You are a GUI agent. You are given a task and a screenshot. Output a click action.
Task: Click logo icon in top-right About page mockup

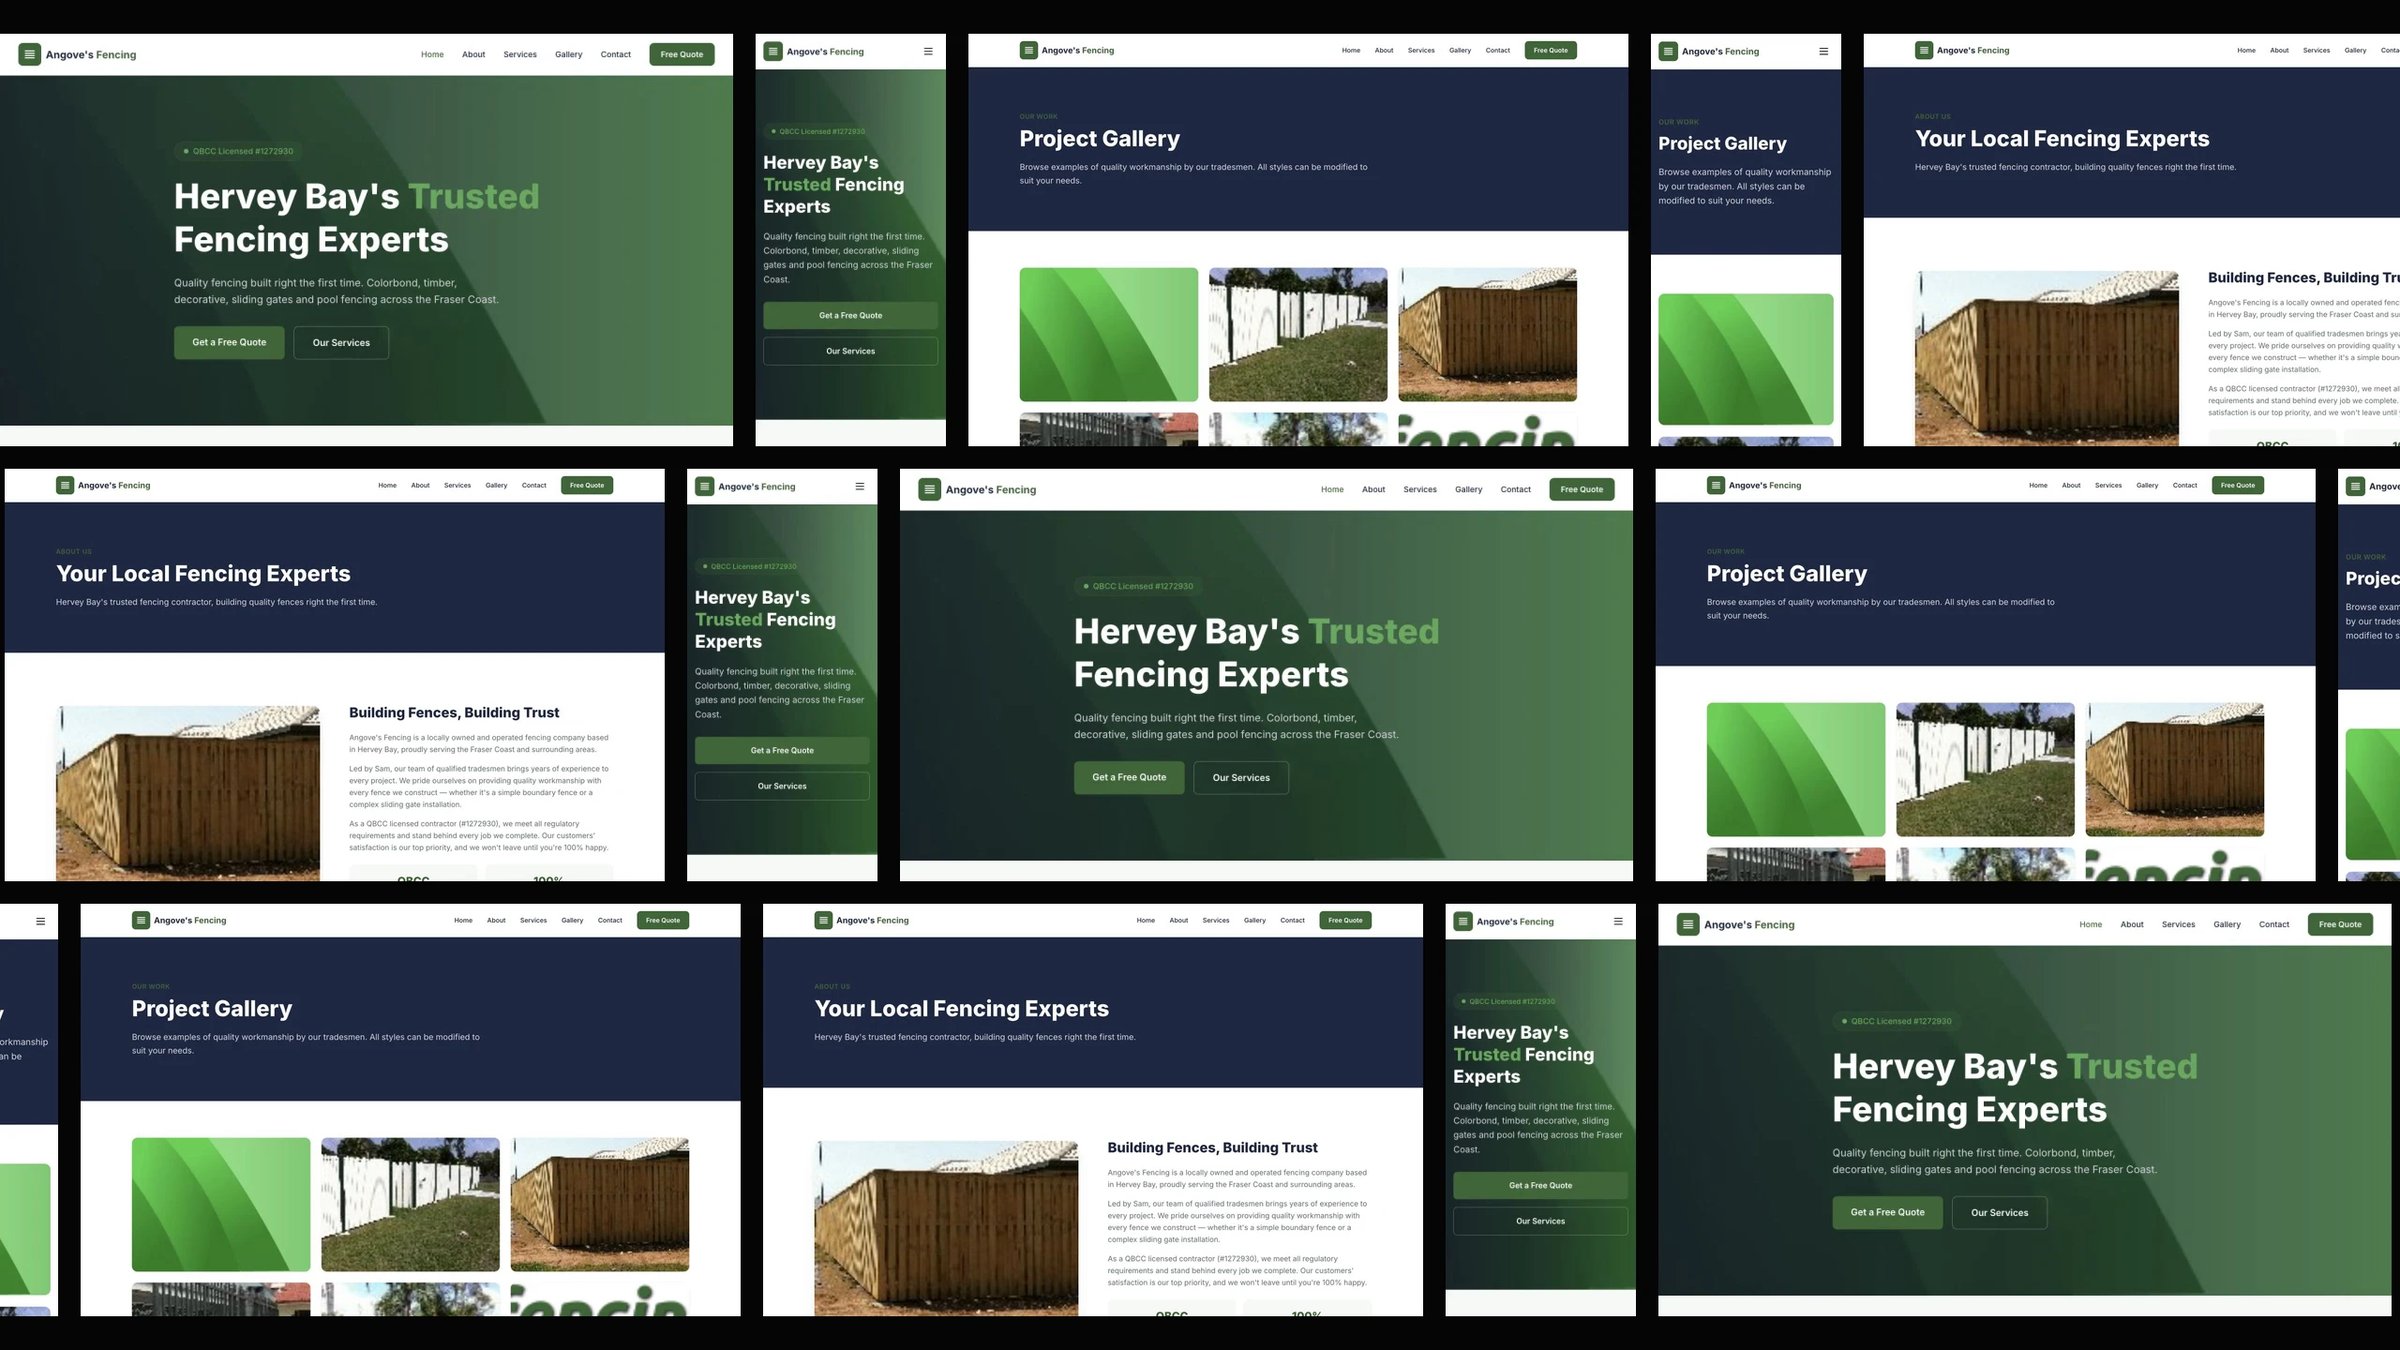tap(1923, 50)
